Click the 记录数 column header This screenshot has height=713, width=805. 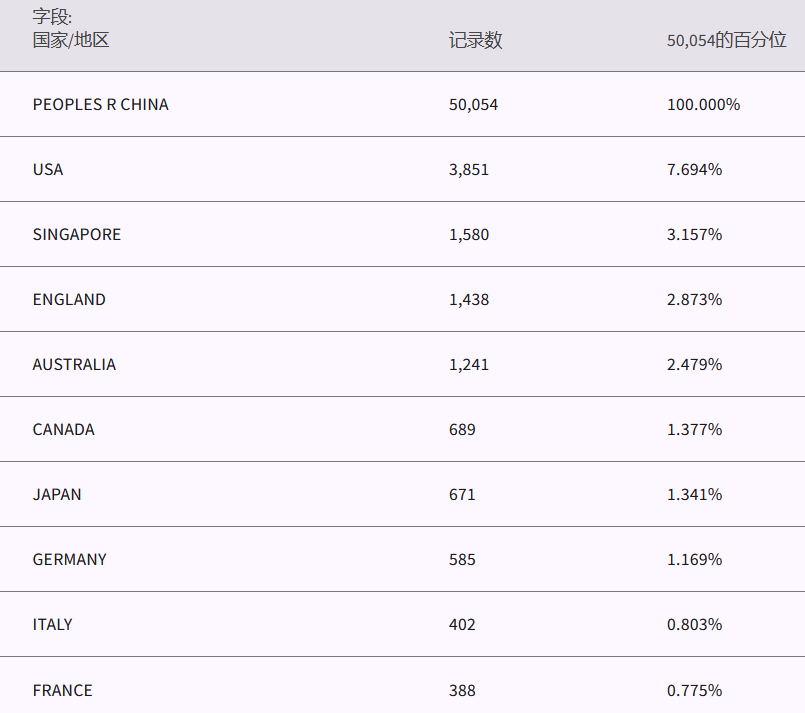pyautogui.click(x=475, y=40)
